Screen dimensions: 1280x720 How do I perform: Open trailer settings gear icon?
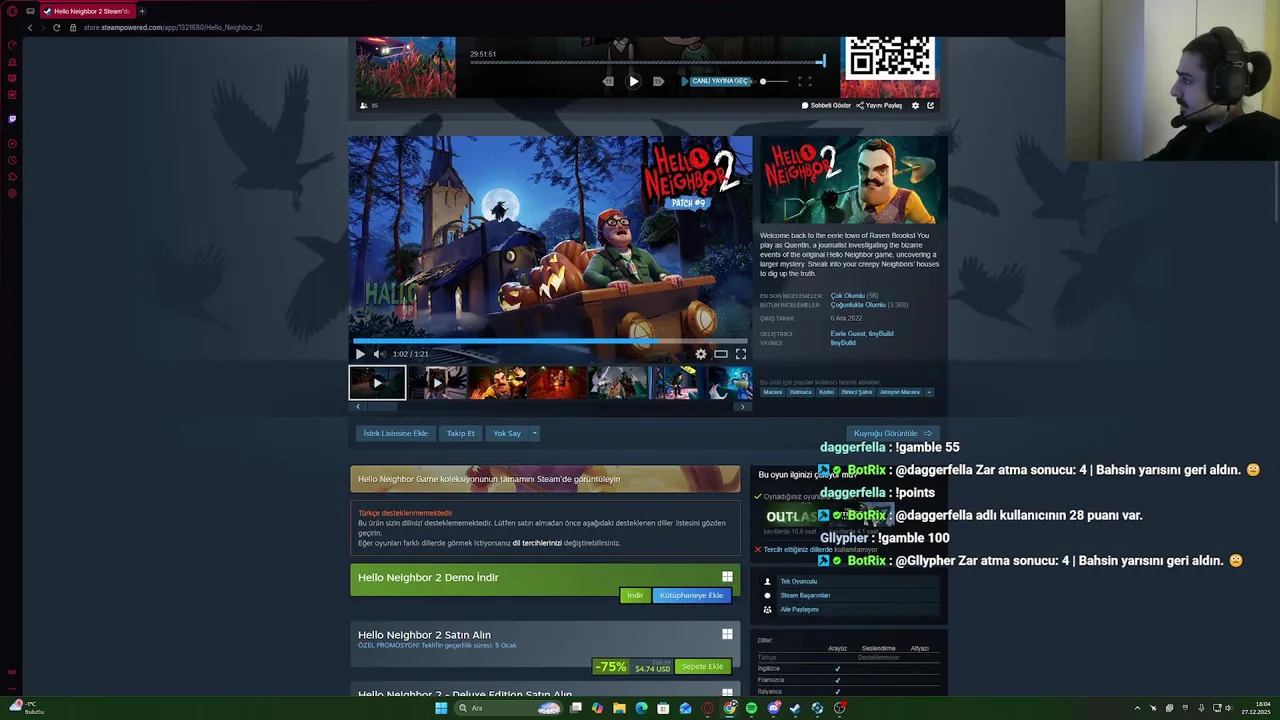click(x=701, y=354)
